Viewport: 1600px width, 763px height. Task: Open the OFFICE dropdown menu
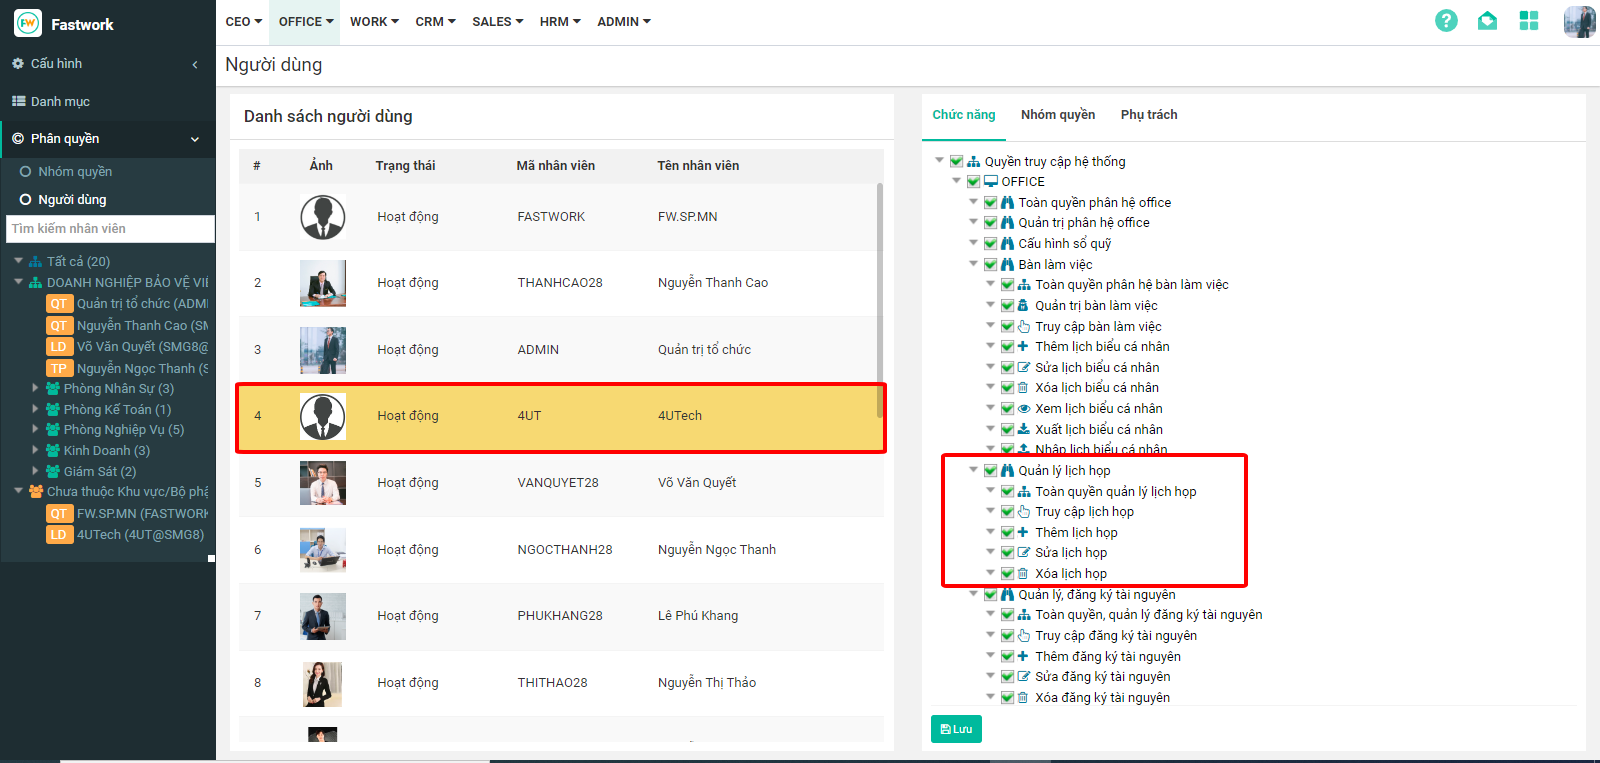pyautogui.click(x=306, y=21)
